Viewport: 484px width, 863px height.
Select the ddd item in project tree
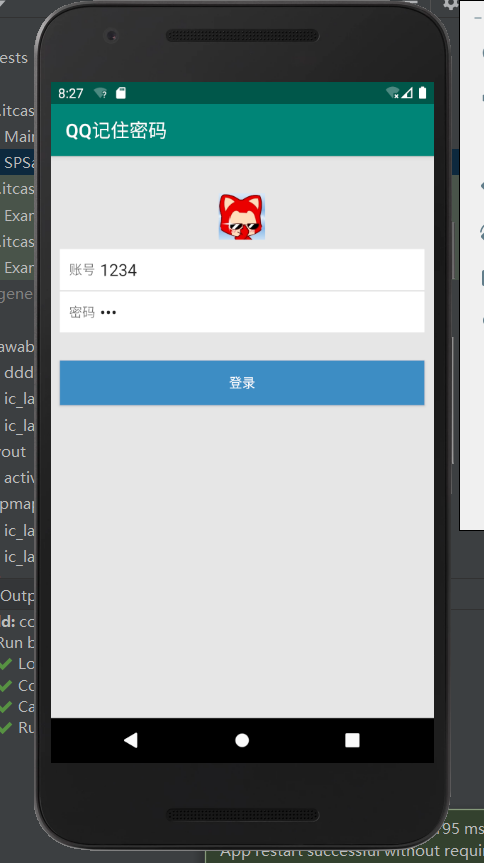pos(19,373)
